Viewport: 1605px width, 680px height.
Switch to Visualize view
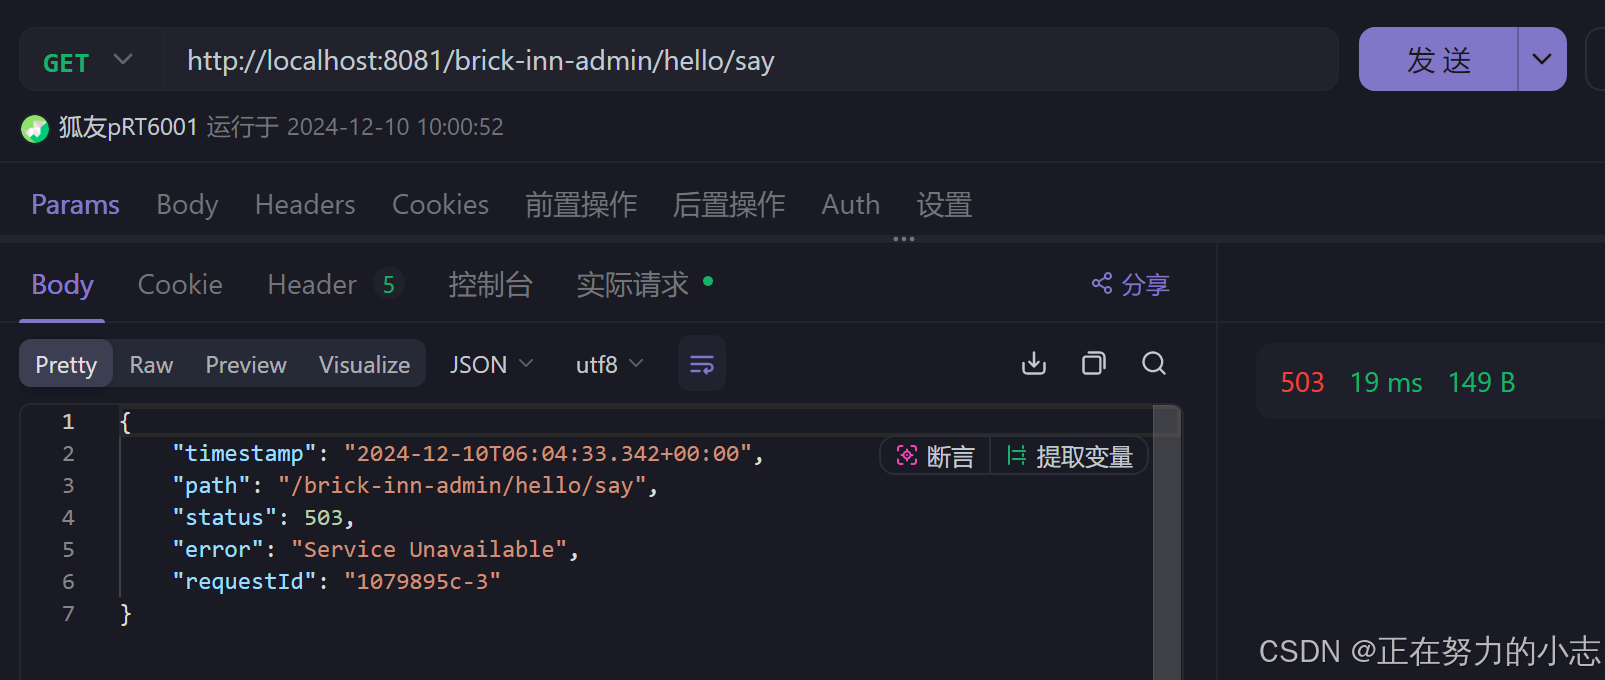(x=364, y=364)
